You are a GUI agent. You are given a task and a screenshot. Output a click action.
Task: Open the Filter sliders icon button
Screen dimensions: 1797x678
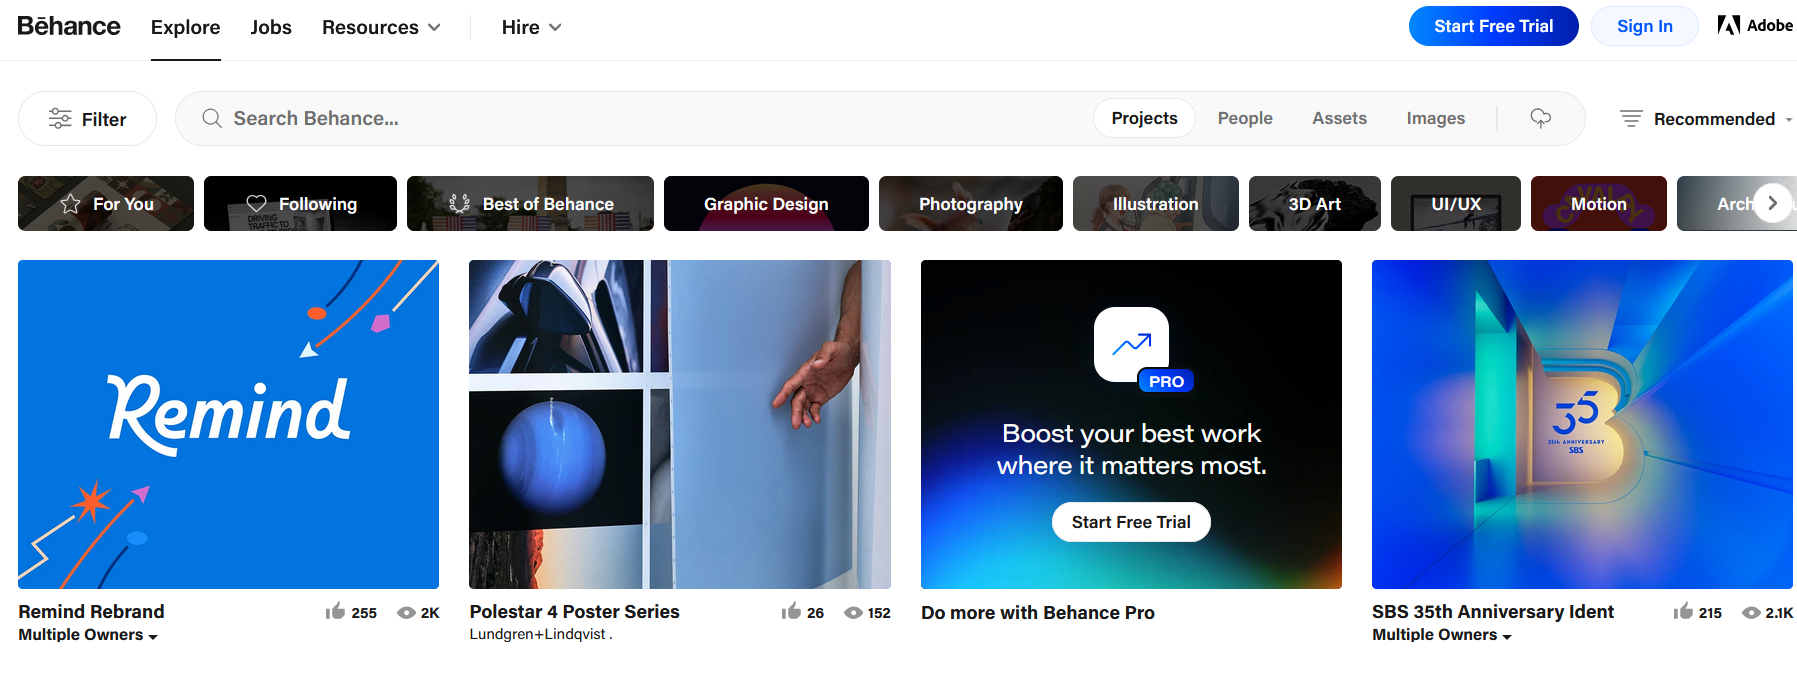pyautogui.click(x=88, y=119)
